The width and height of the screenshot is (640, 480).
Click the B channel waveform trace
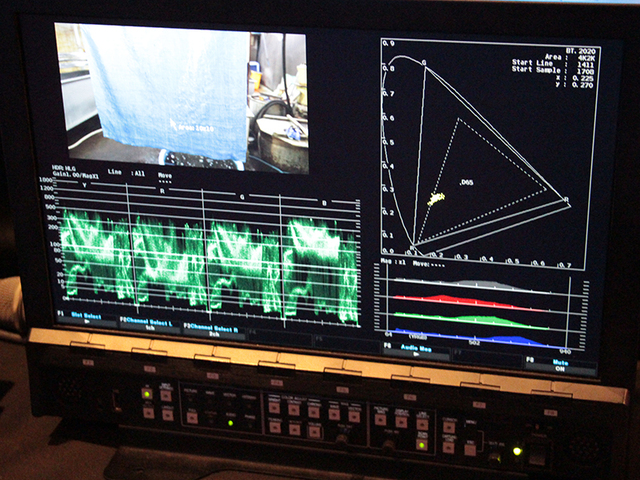(x=322, y=269)
